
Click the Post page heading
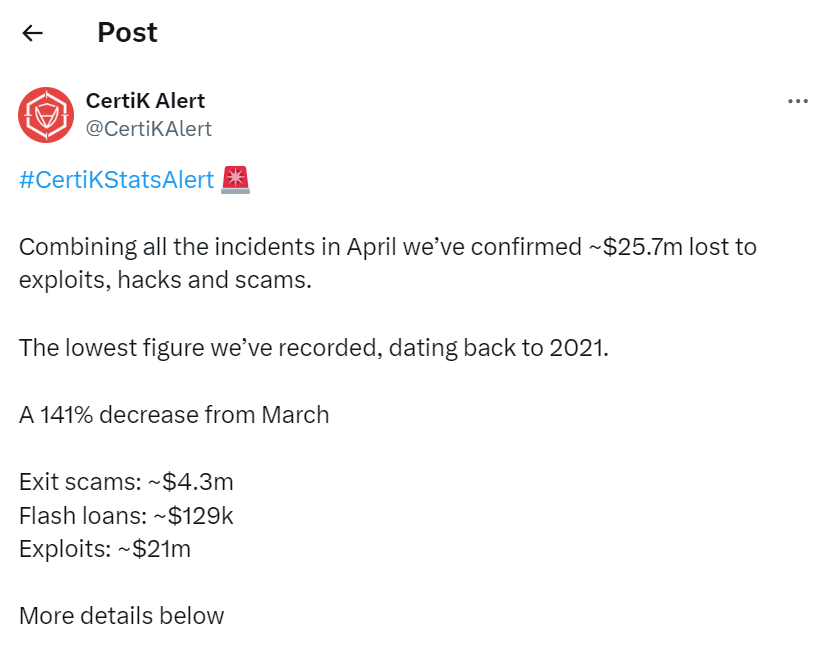(127, 32)
